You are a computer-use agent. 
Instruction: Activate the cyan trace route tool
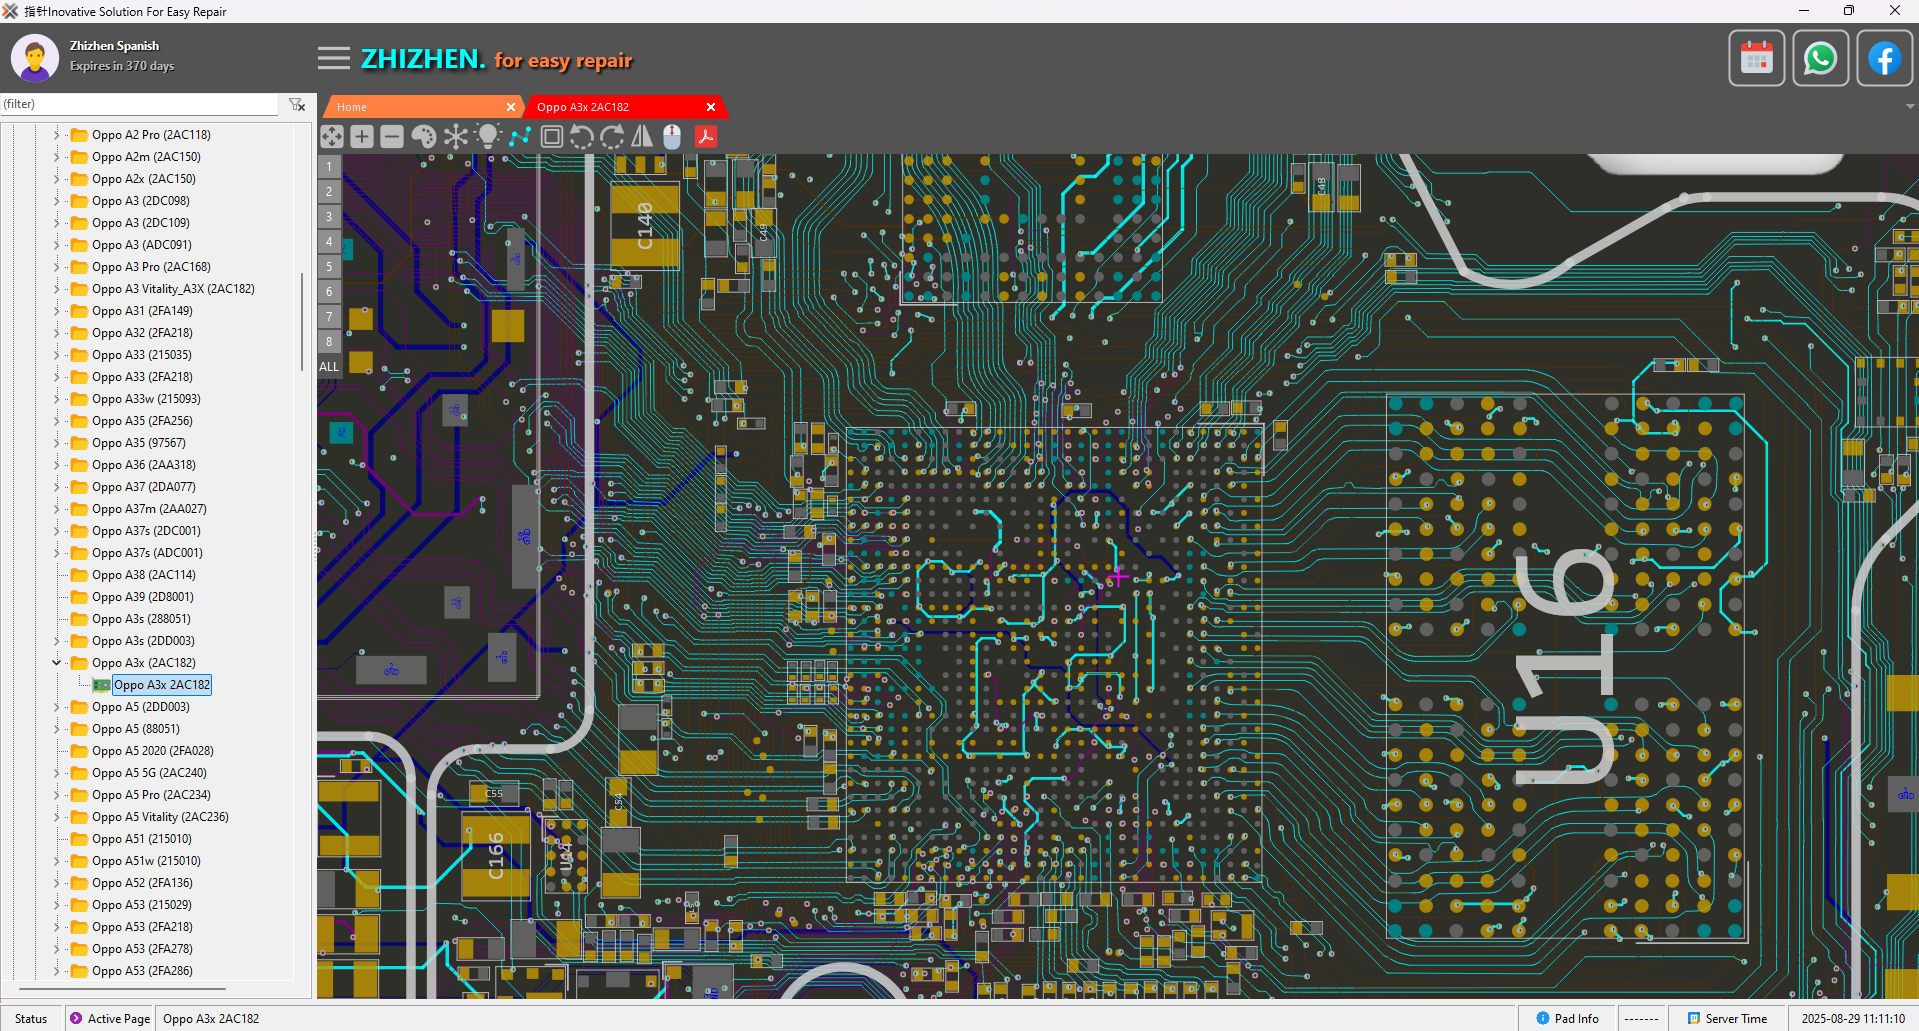pos(520,137)
